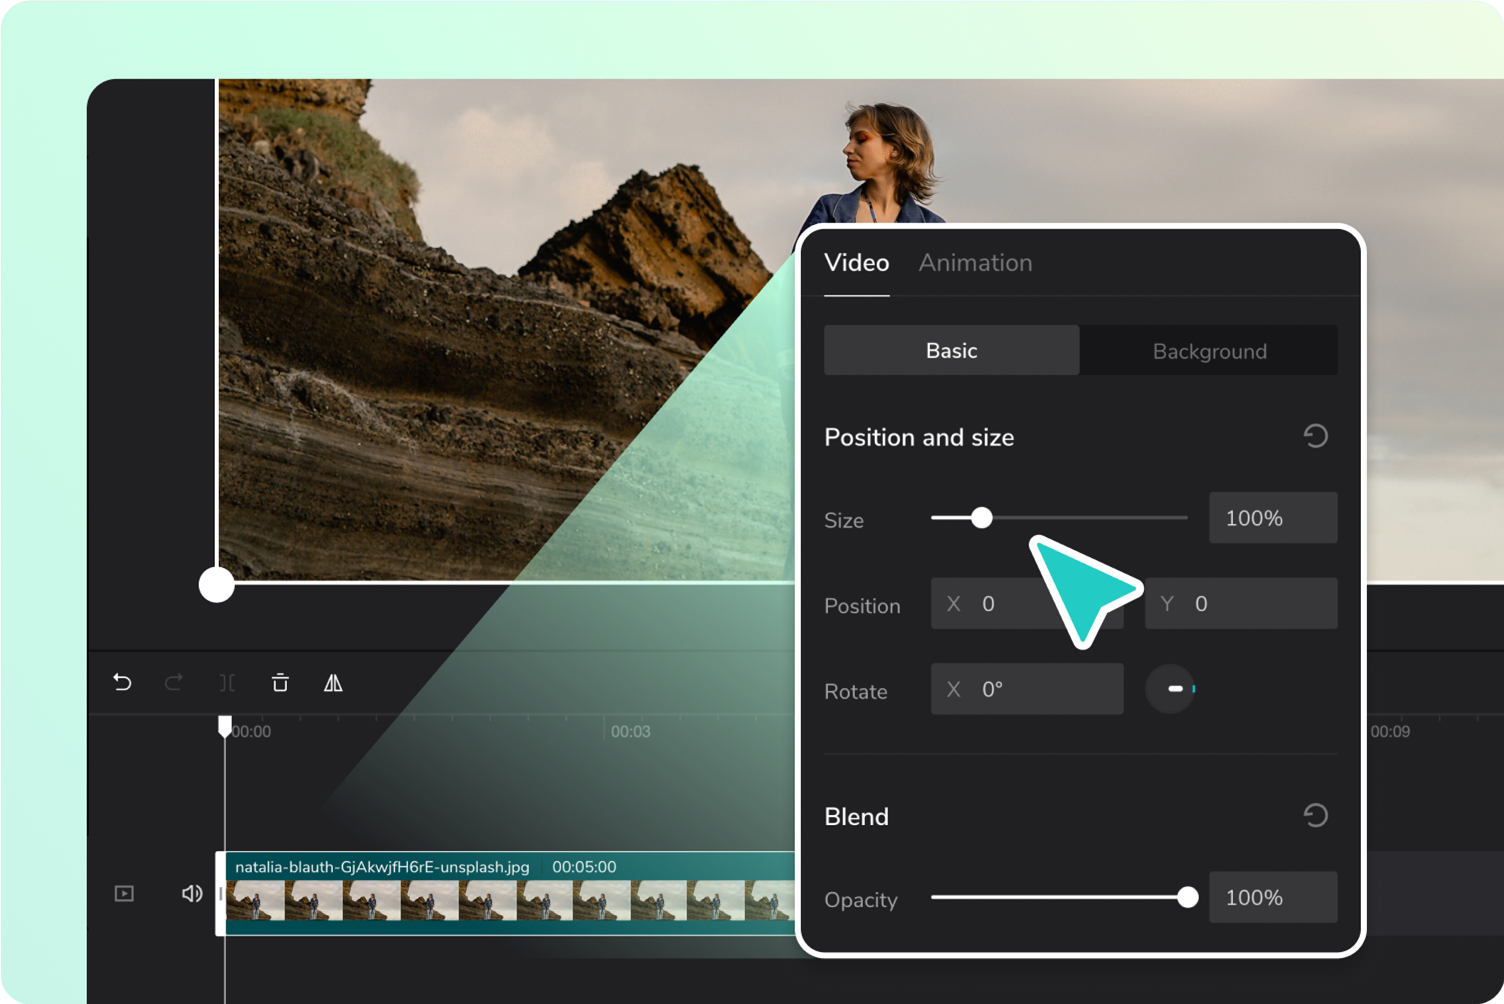Screen dimensions: 1504x1004
Task: Click the Size 100% value field
Action: coord(1273,518)
